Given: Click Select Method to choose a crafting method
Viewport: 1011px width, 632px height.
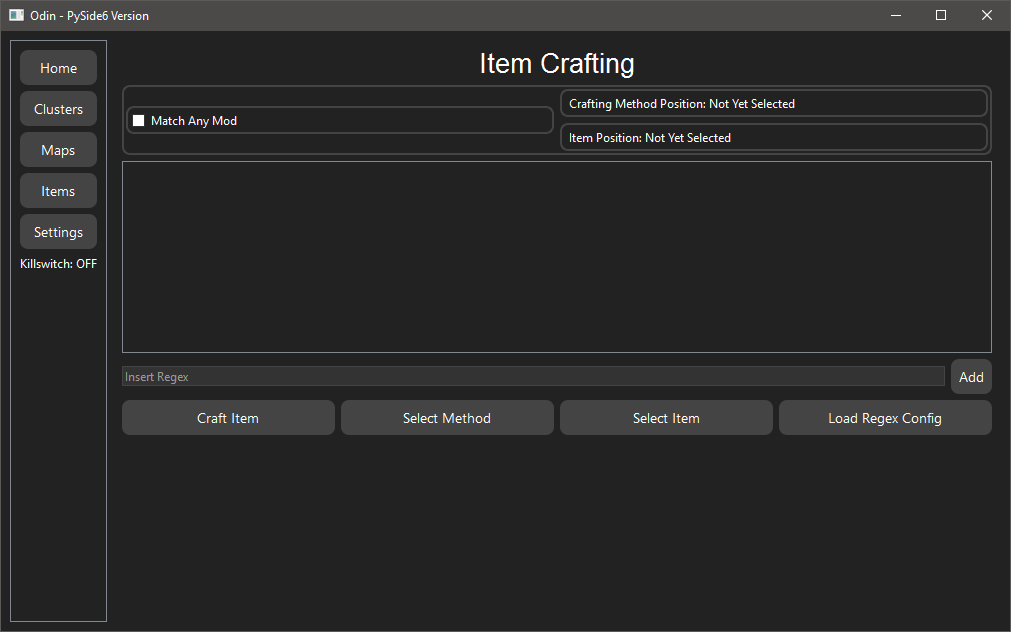Looking at the screenshot, I should [447, 417].
